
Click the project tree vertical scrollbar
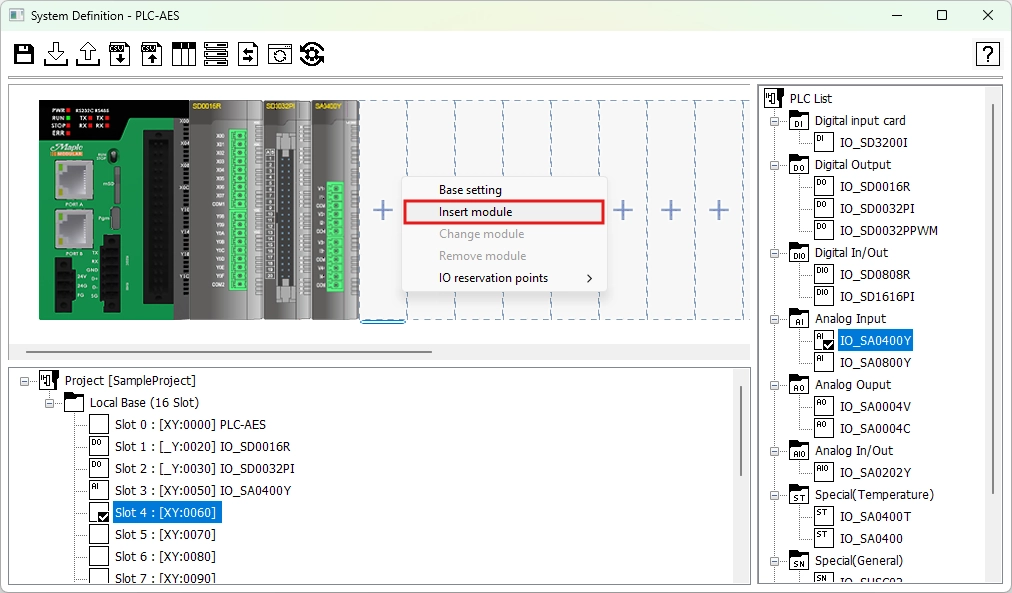coord(741,430)
